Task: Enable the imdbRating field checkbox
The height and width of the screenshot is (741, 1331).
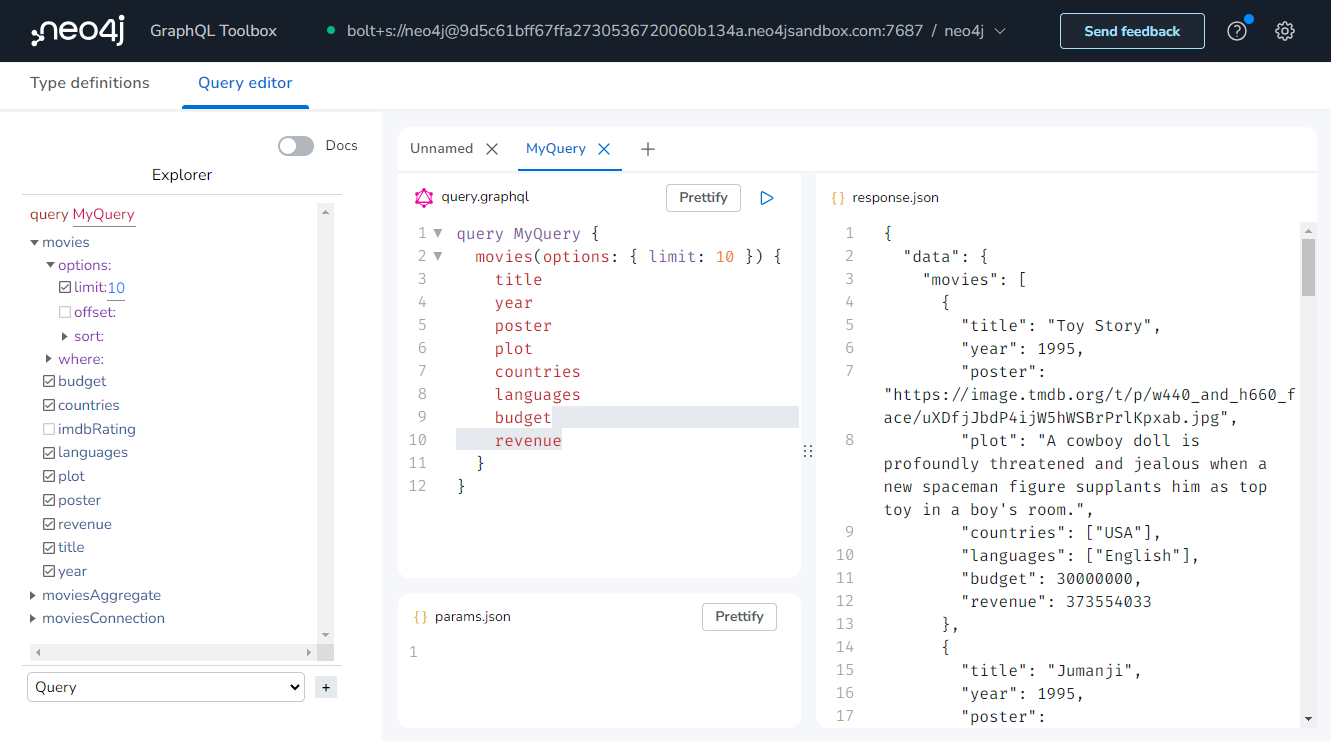Action: [47, 428]
